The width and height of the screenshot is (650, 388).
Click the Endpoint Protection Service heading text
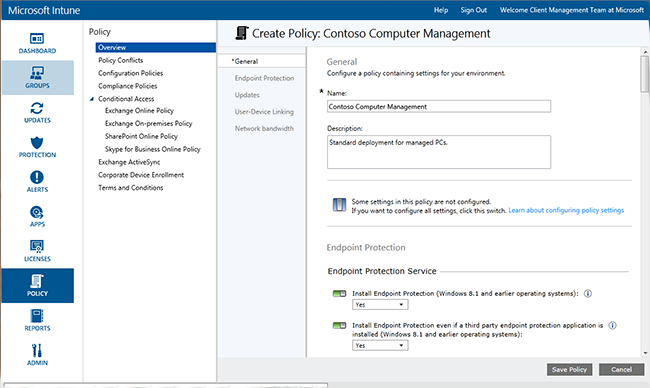point(382,271)
